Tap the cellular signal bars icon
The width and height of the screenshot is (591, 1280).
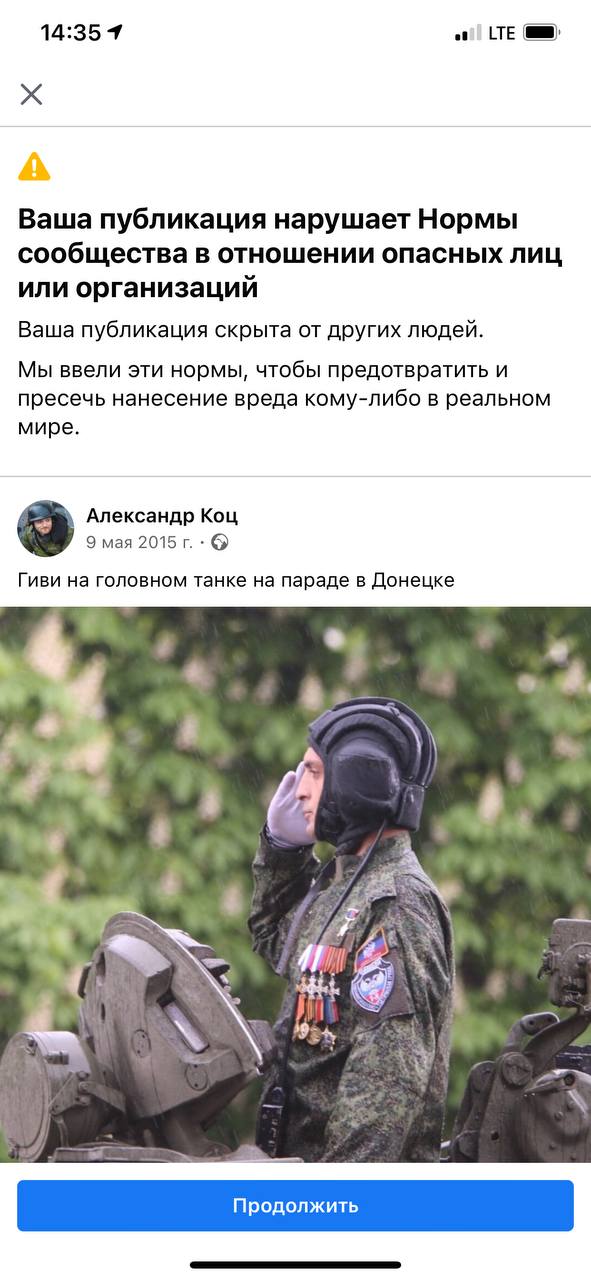coord(468,33)
